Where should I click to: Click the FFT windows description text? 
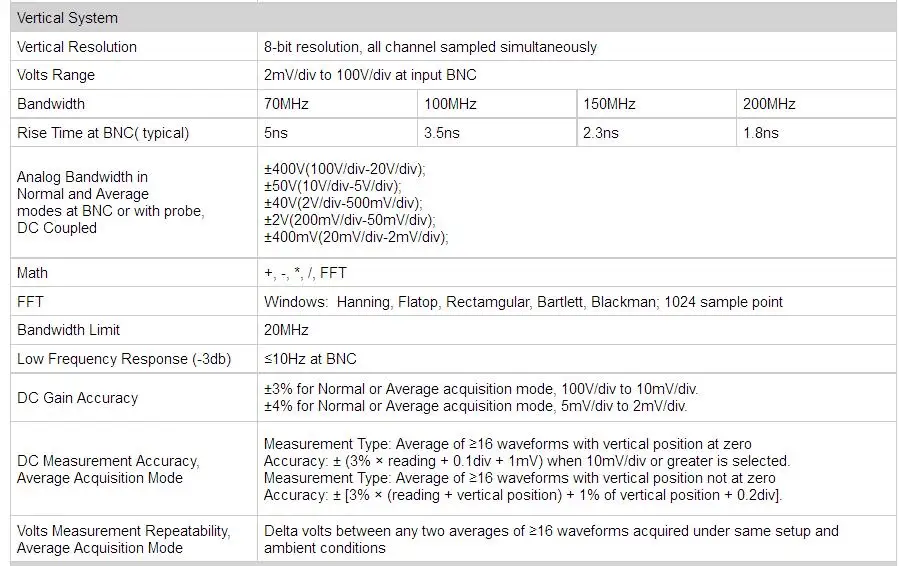(x=523, y=302)
